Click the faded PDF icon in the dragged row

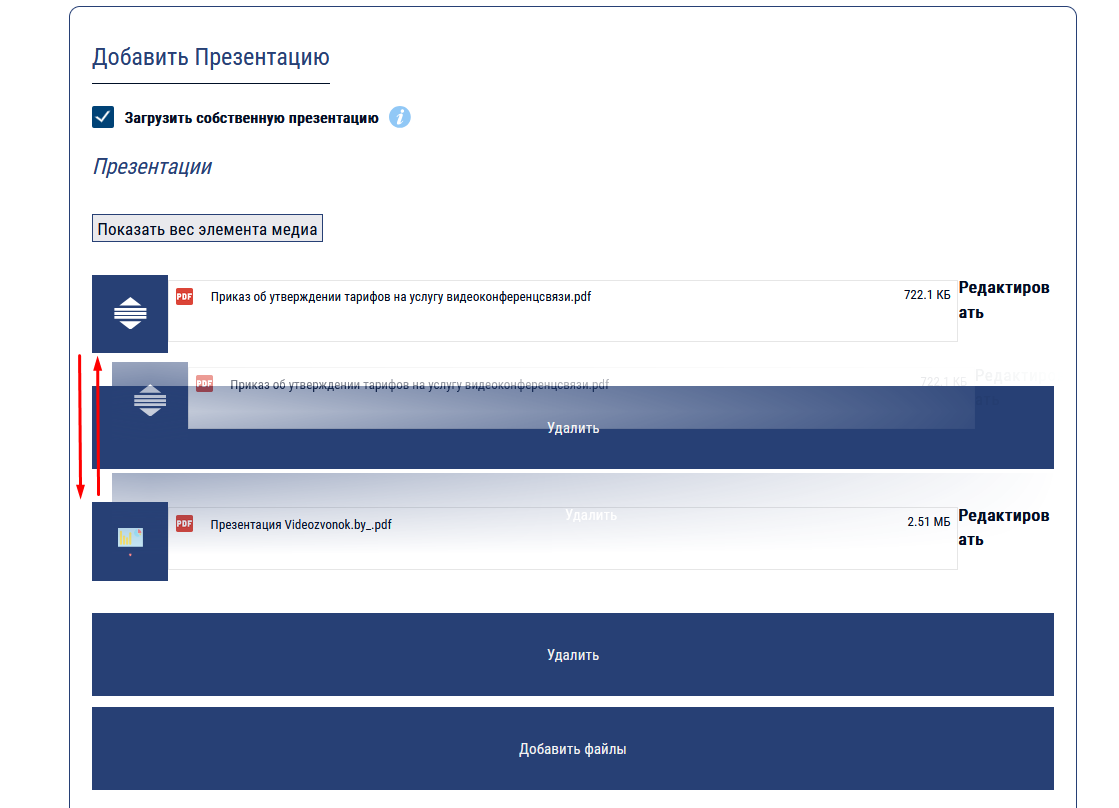204,383
